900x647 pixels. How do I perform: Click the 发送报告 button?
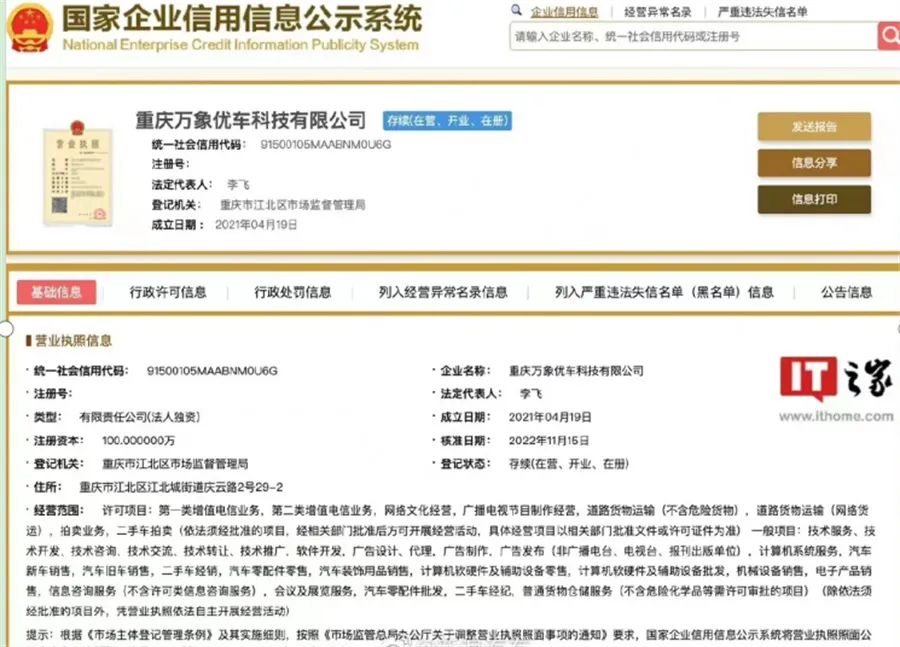click(813, 127)
